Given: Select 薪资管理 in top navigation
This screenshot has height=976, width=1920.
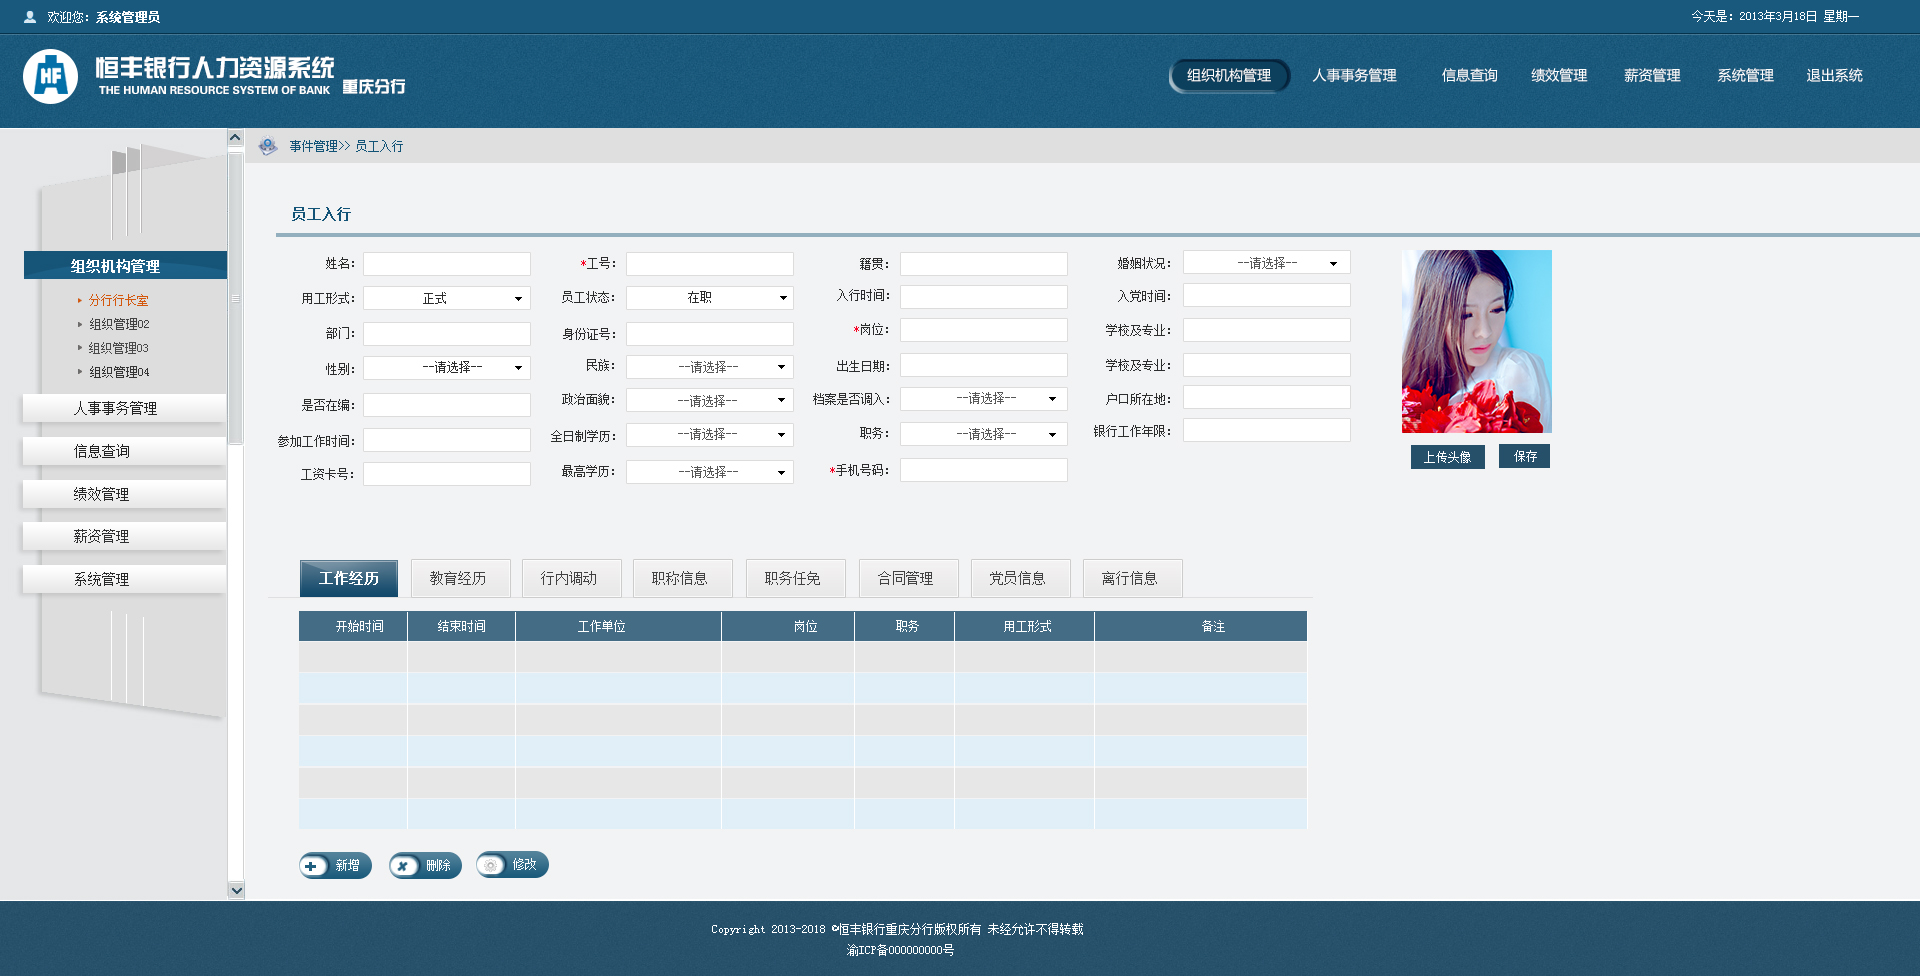Looking at the screenshot, I should tap(1652, 76).
